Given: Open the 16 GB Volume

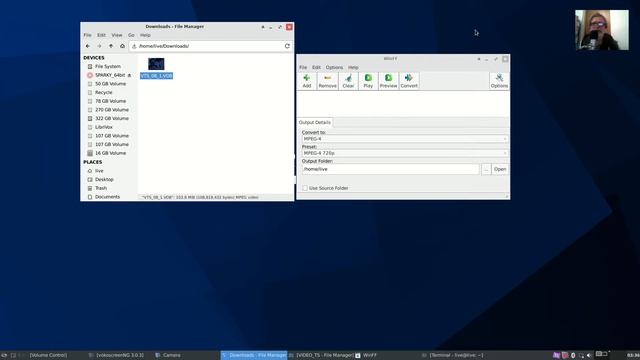Looking at the screenshot, I should [110, 153].
